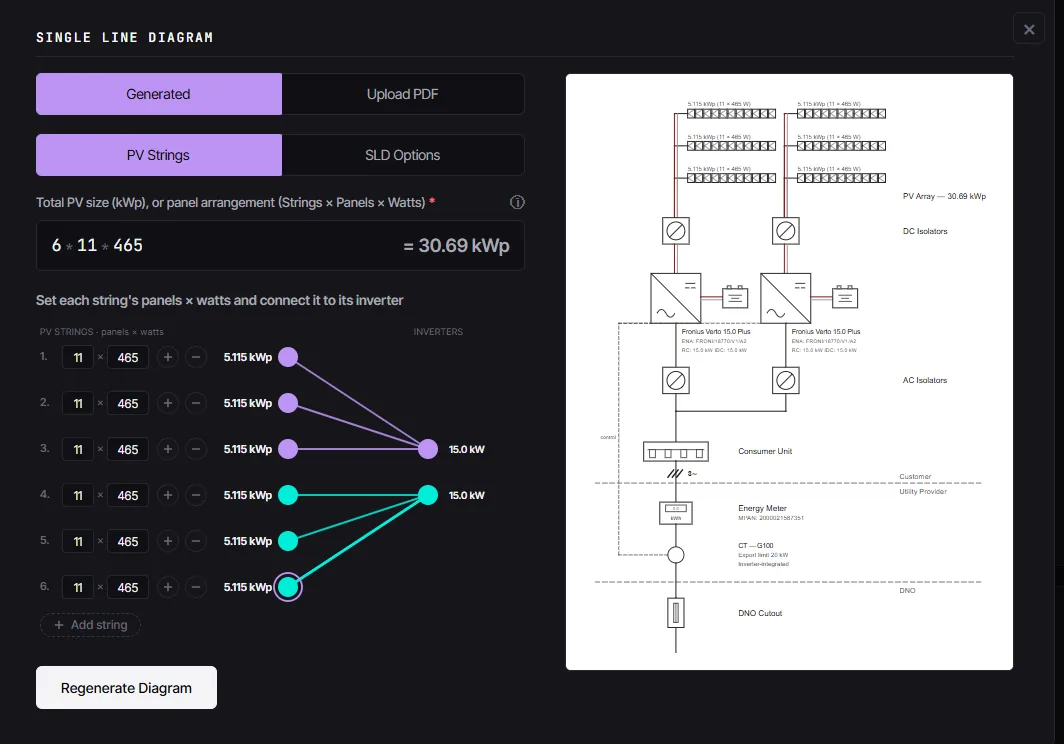Click the info icon beside Total PV size
1064x744 pixels.
(517, 202)
